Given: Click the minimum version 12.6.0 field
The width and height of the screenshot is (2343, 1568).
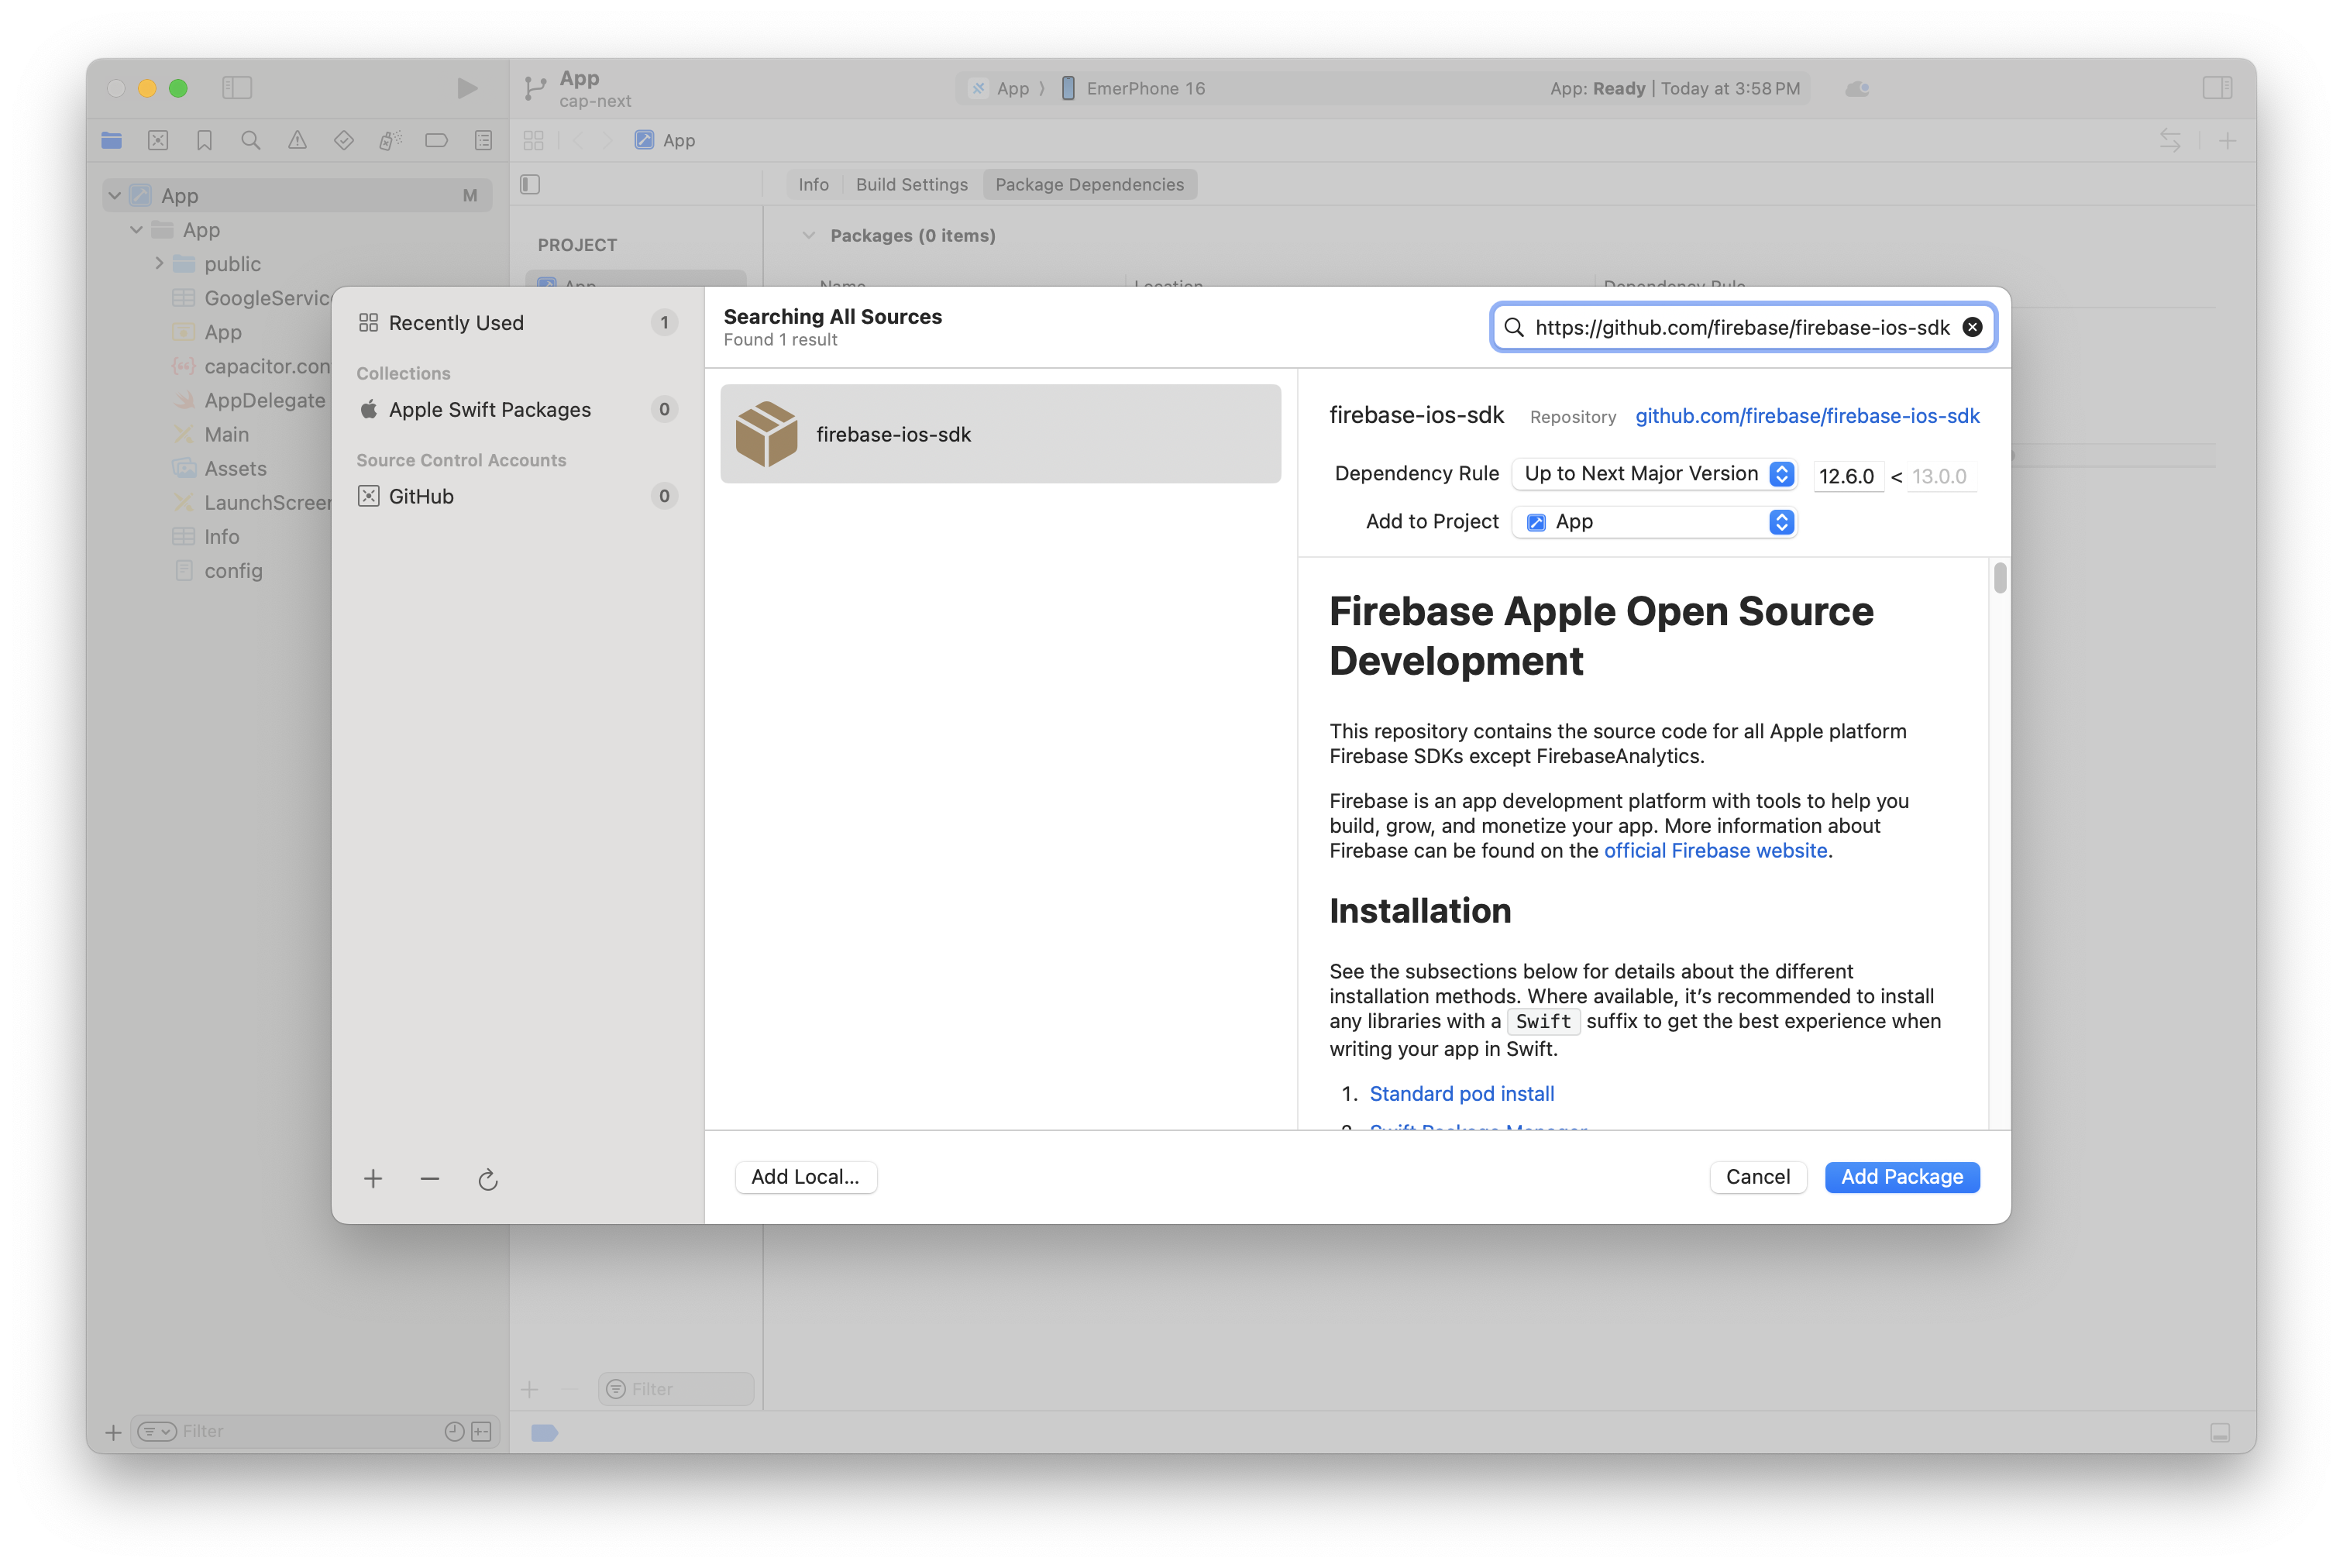Looking at the screenshot, I should pos(1846,476).
